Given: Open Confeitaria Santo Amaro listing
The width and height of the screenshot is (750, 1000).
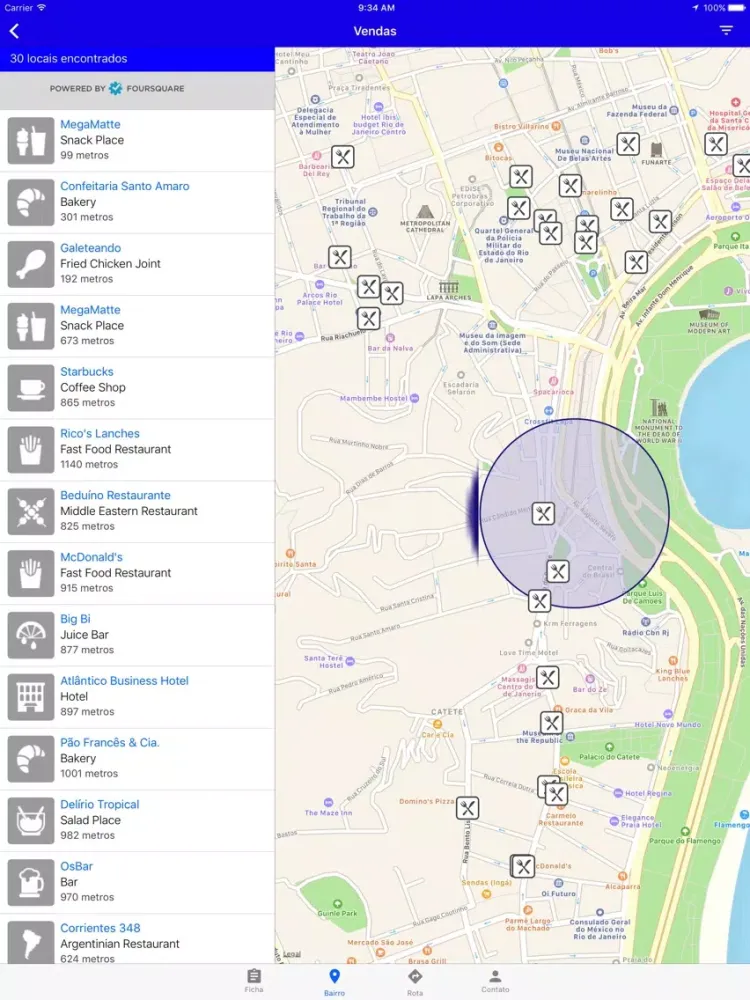Looking at the screenshot, I should coord(137,202).
